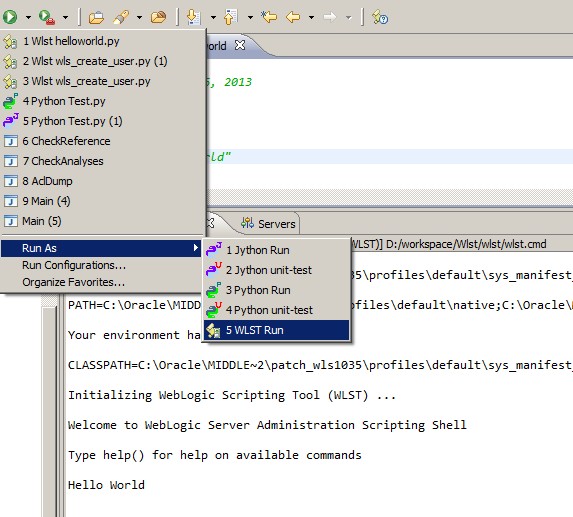The width and height of the screenshot is (573, 517).
Task: Launch 1 Wlst helloworld.py from history
Action: tap(102, 41)
